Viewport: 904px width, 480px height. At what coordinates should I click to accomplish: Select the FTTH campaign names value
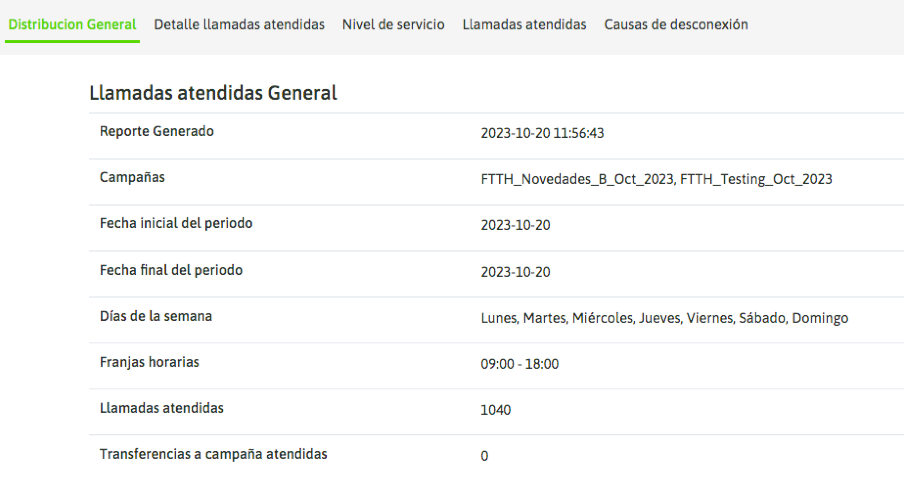pyautogui.click(x=656, y=179)
